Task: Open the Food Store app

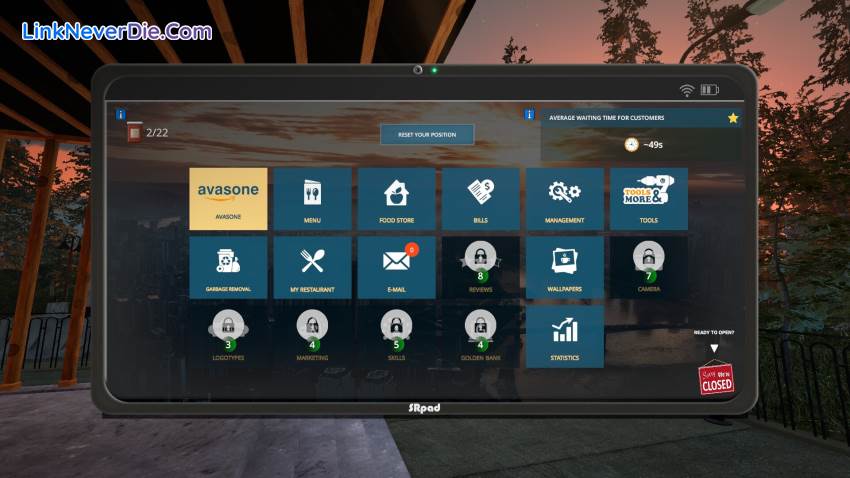Action: [x=396, y=198]
